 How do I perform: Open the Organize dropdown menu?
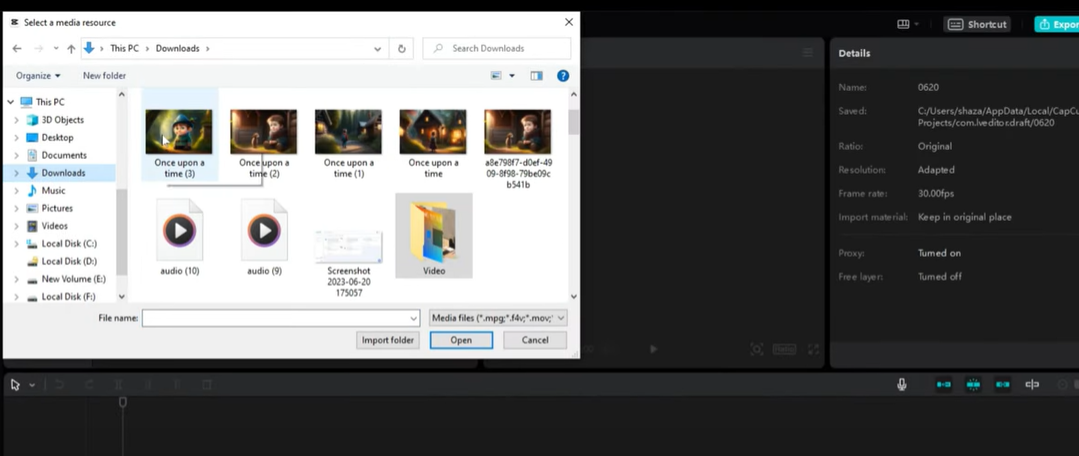[38, 76]
